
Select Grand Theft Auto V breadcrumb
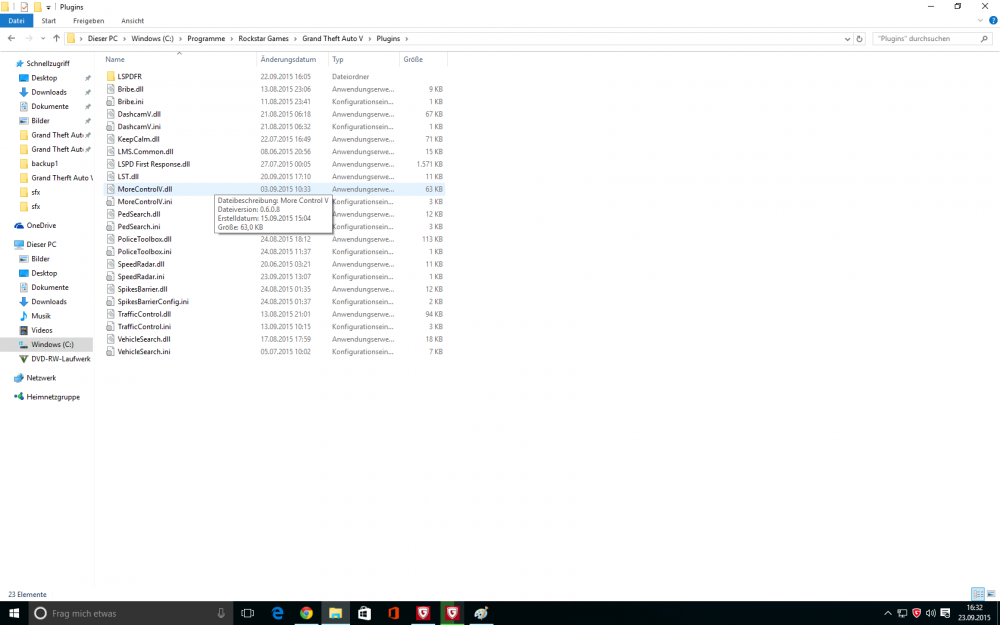[332, 39]
